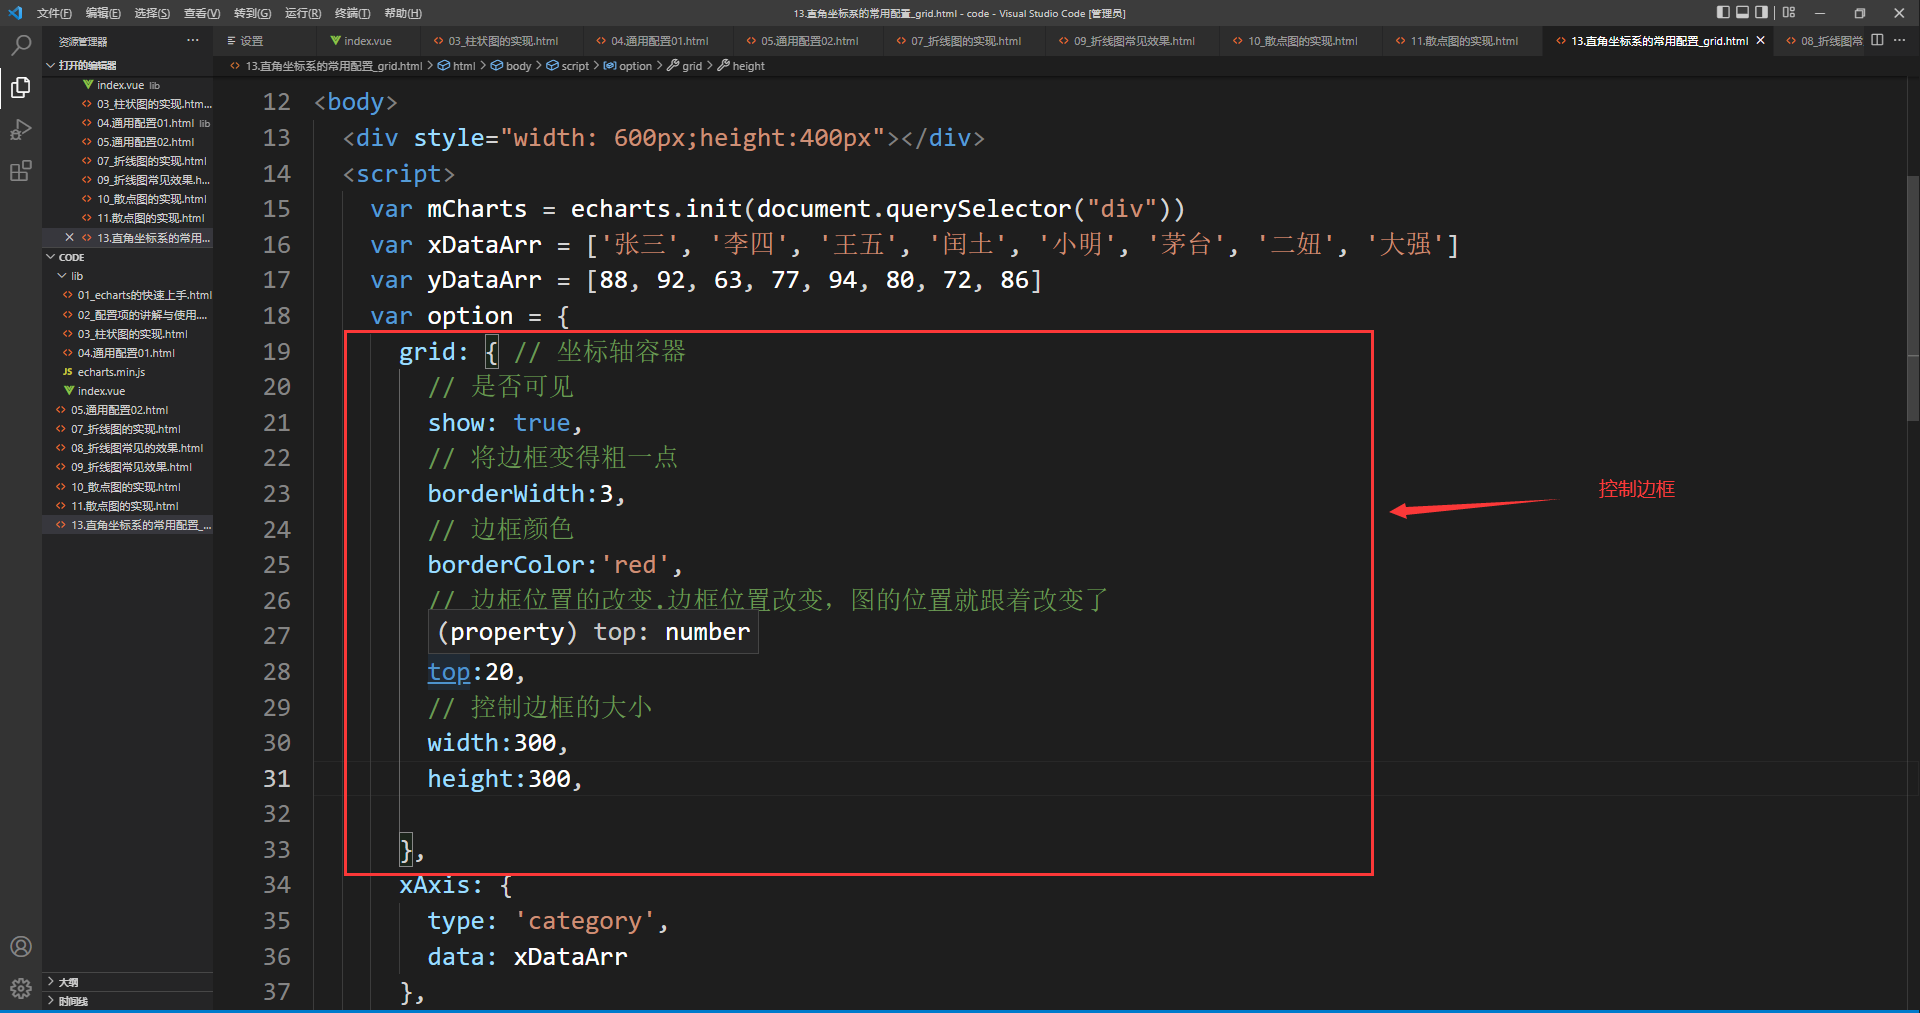This screenshot has height=1013, width=1920.
Task: Close 13.直角坐标系 entry in open editors list
Action: pyautogui.click(x=69, y=237)
